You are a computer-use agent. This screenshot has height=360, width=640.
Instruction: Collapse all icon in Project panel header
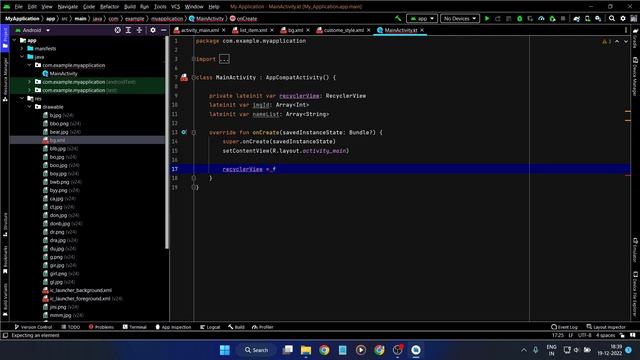pyautogui.click(x=139, y=30)
